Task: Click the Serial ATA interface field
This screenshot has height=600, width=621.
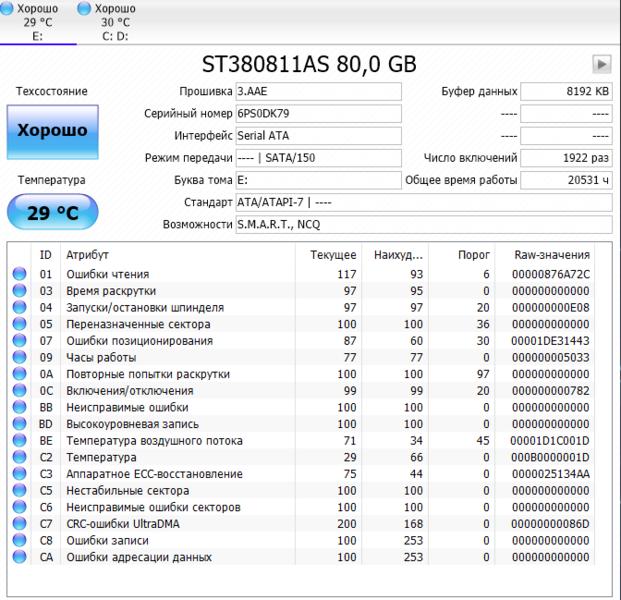Action: [x=318, y=136]
